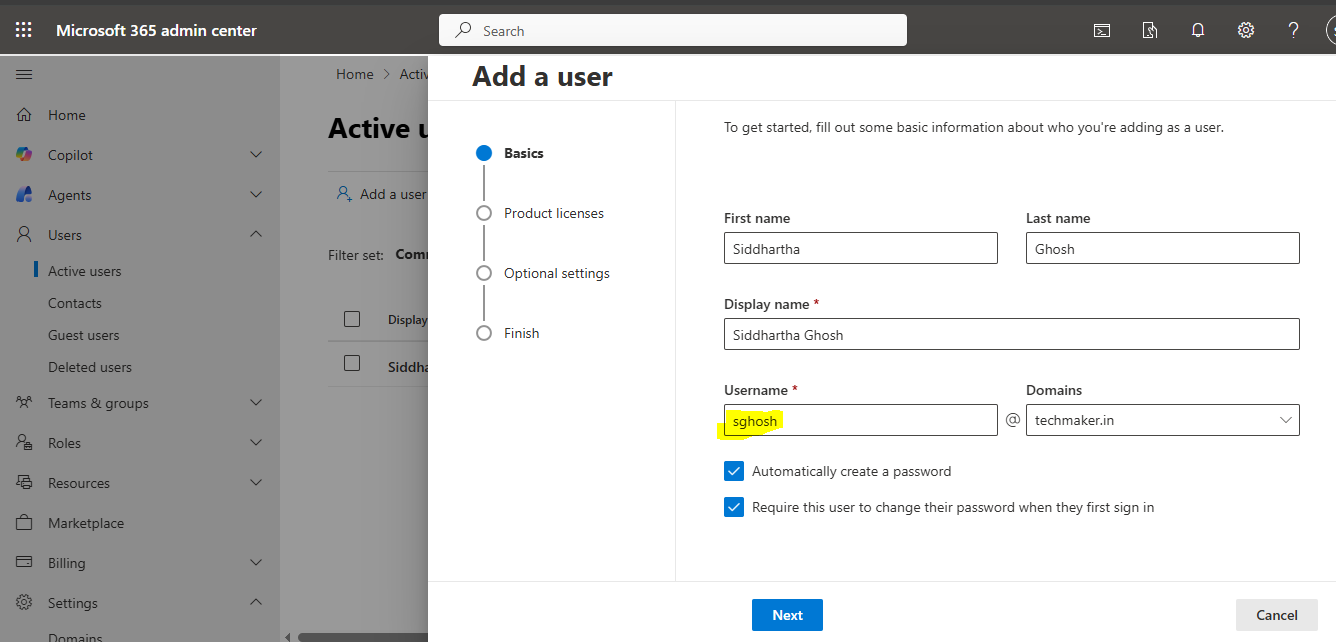The image size is (1336, 642).
Task: Open Guest users in the sidebar
Action: tap(83, 335)
